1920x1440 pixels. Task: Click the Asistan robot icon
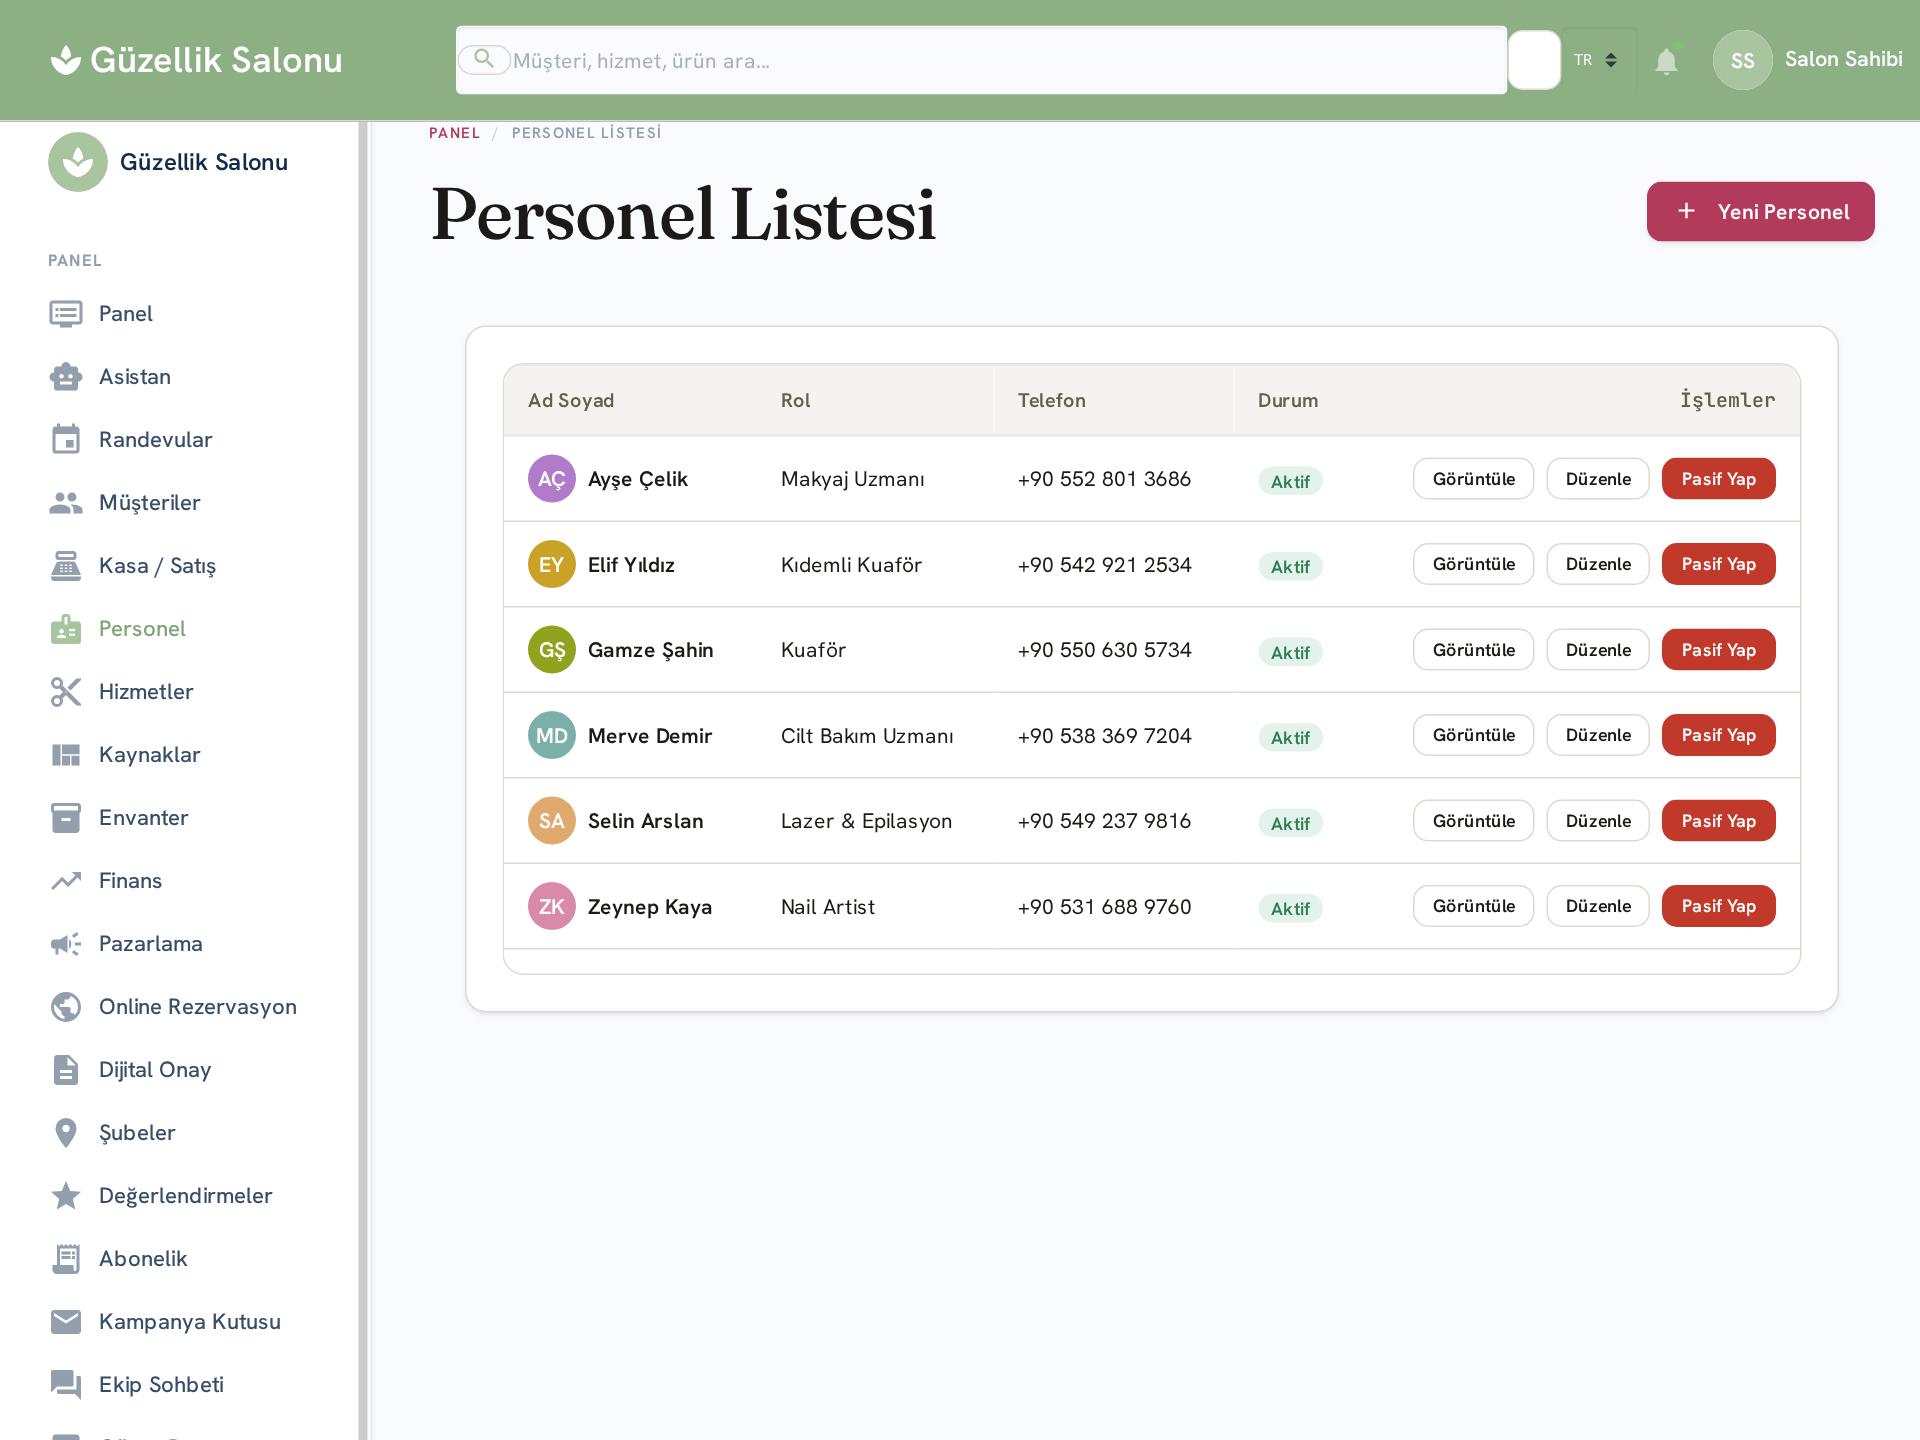tap(66, 377)
